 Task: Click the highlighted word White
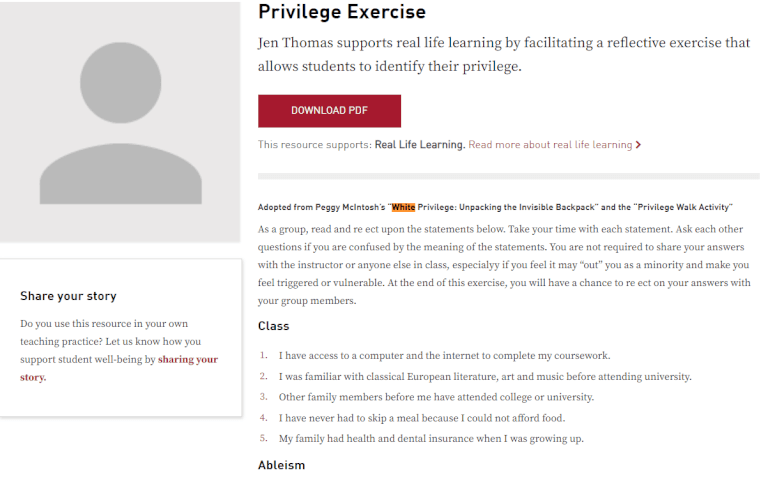click(403, 207)
